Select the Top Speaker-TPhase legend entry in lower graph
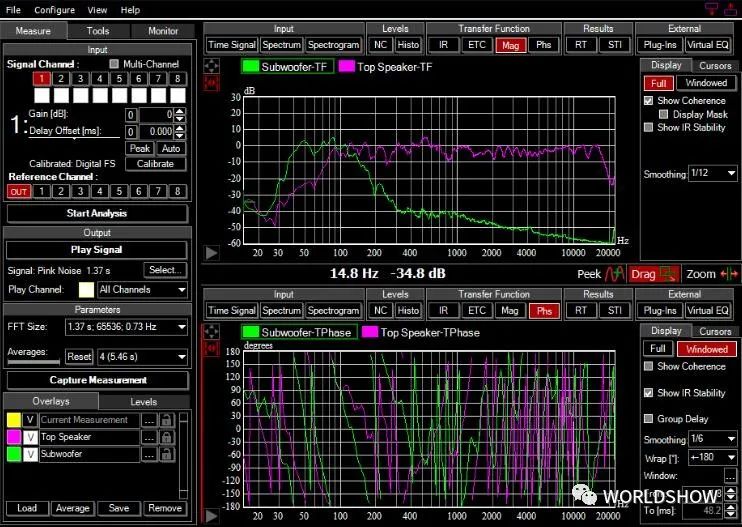This screenshot has width=742, height=527. (421, 333)
